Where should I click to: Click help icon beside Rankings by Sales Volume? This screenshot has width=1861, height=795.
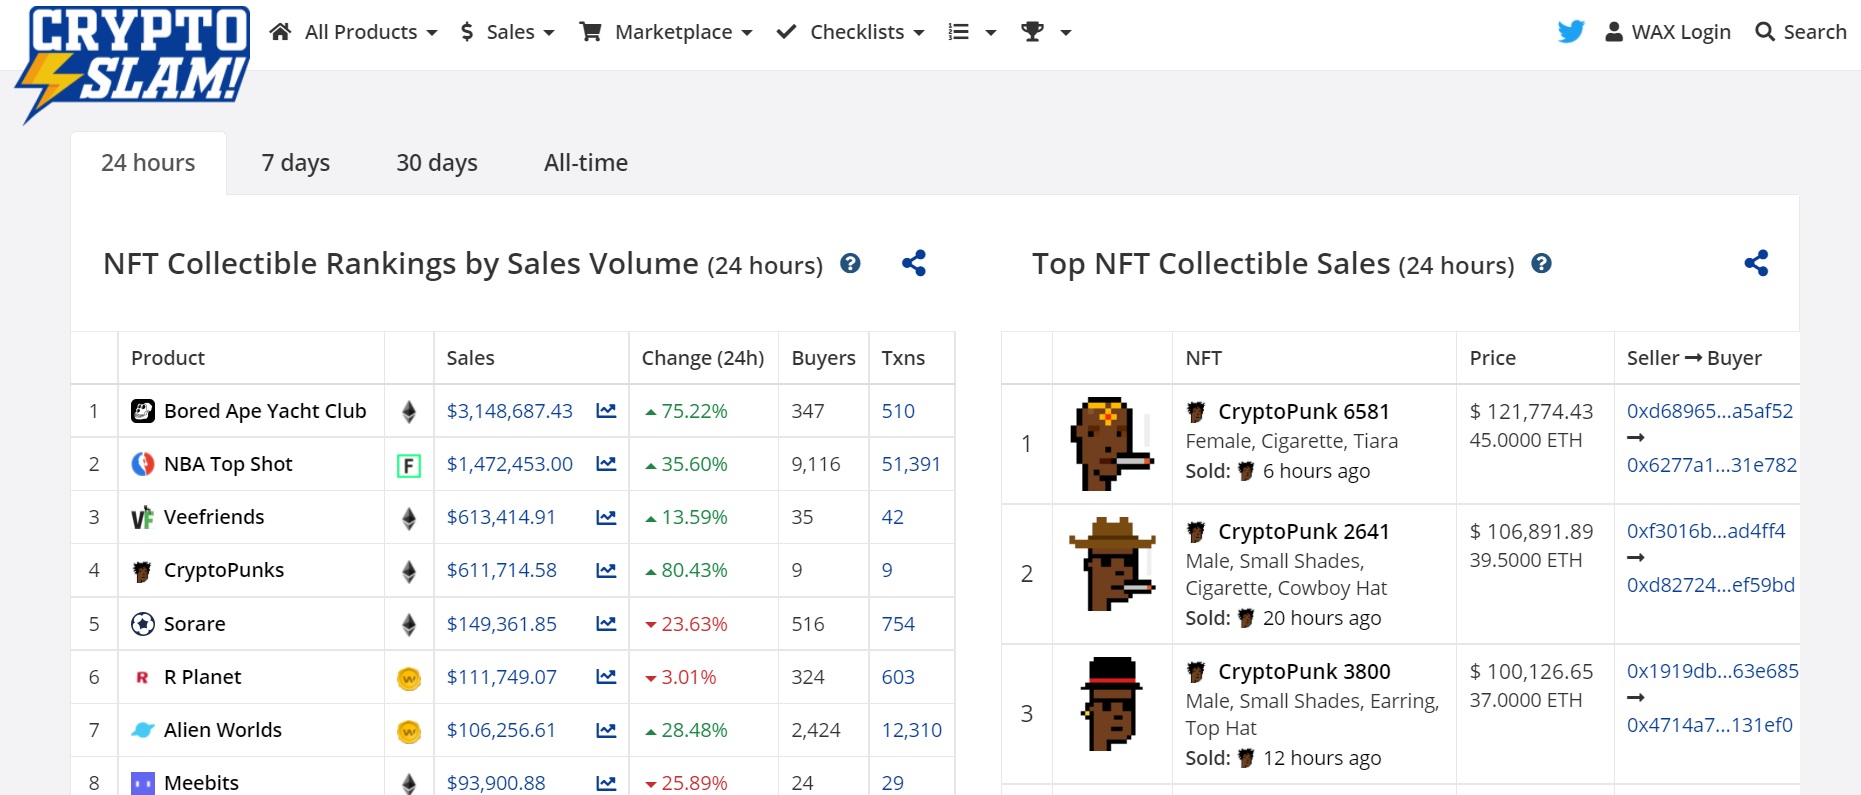click(850, 263)
